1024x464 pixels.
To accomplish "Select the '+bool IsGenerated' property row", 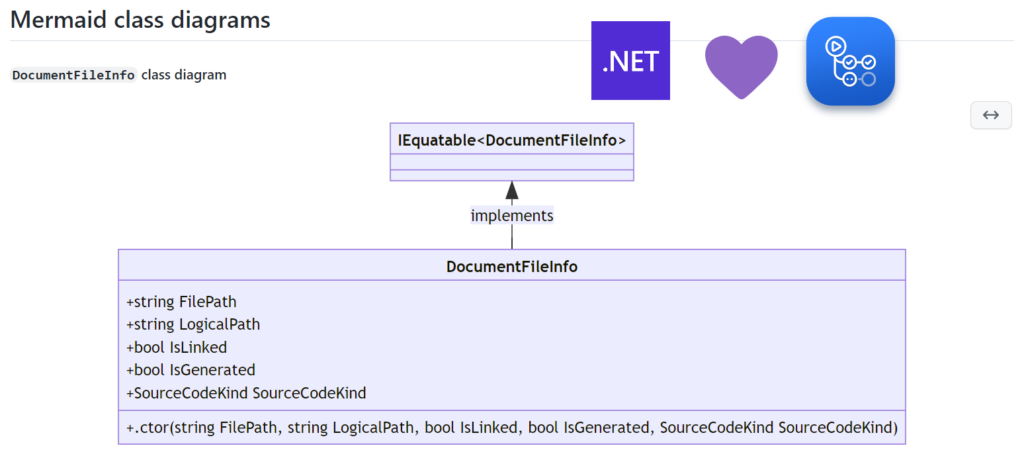I will tap(190, 370).
